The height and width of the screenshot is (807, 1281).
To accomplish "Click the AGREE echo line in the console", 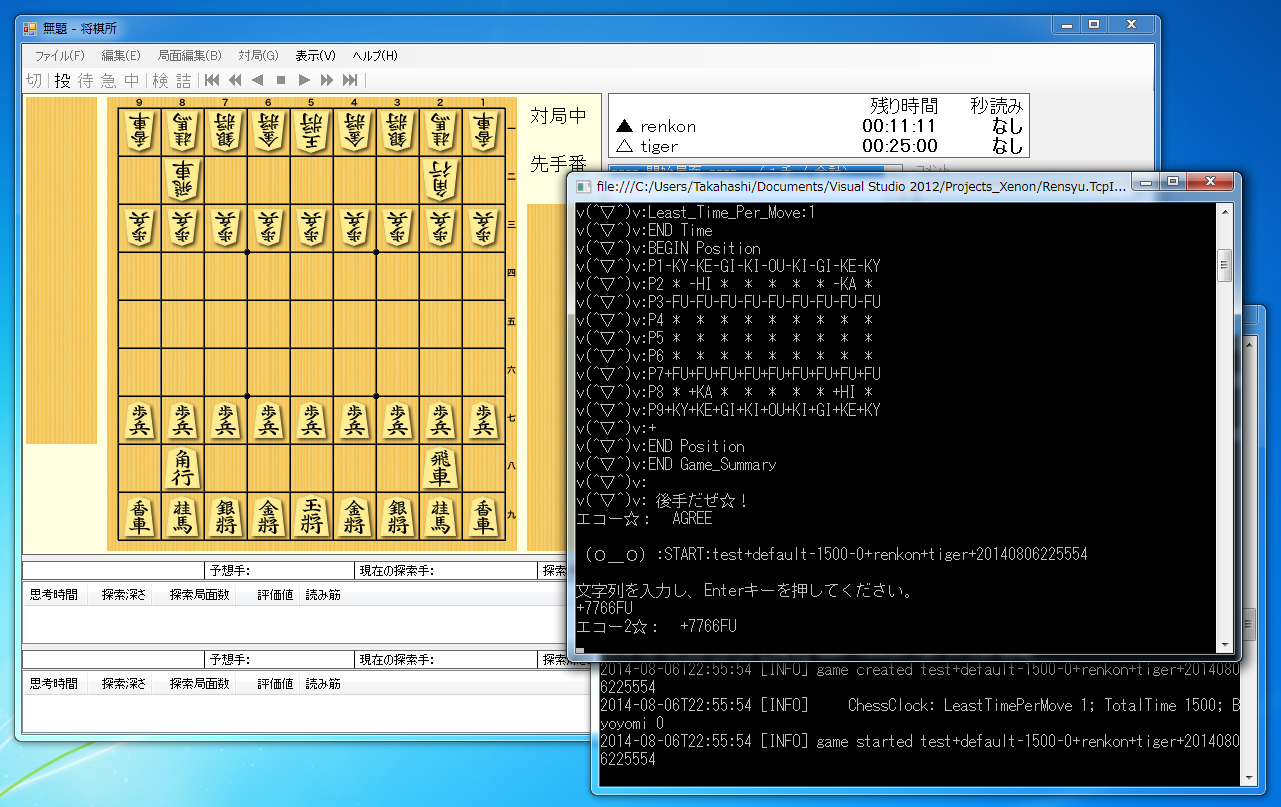I will (645, 518).
